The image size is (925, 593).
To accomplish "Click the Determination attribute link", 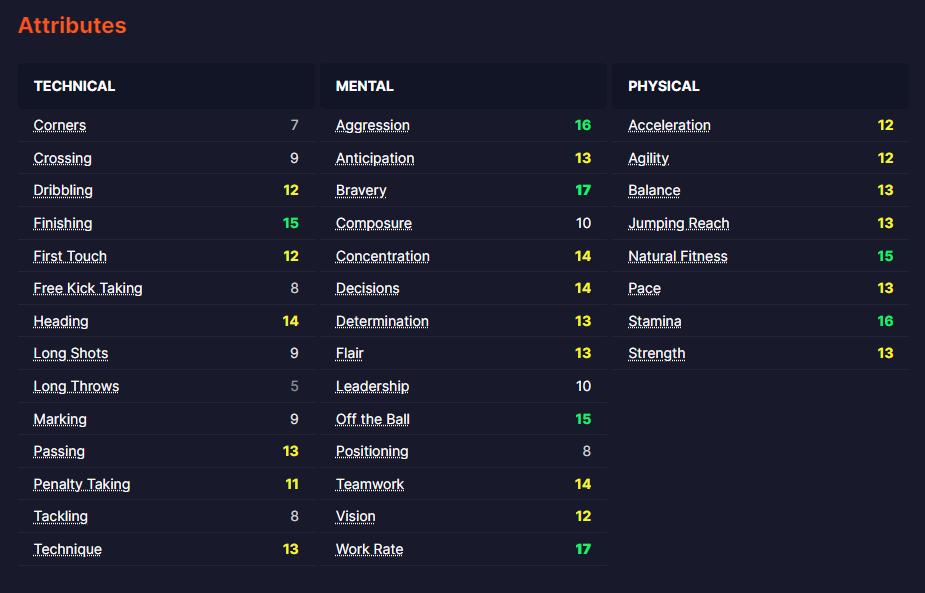I will pos(382,321).
